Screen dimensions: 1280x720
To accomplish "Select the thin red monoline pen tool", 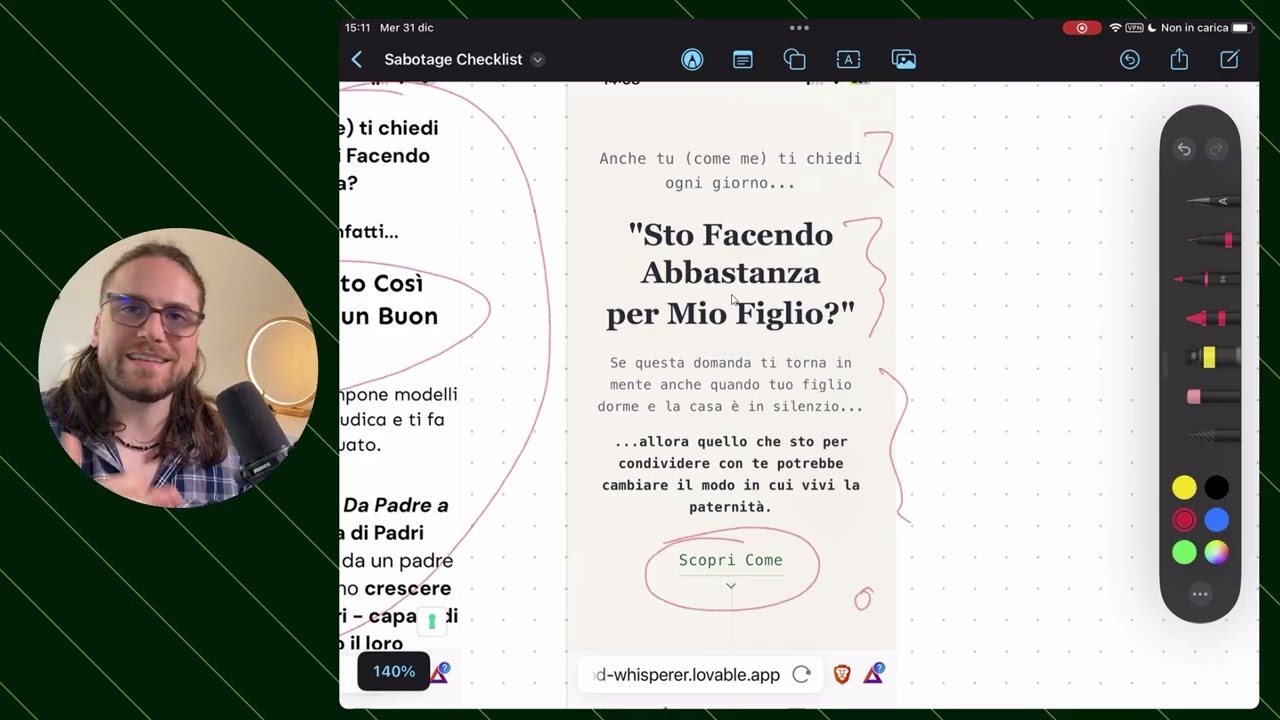I will [x=1208, y=279].
